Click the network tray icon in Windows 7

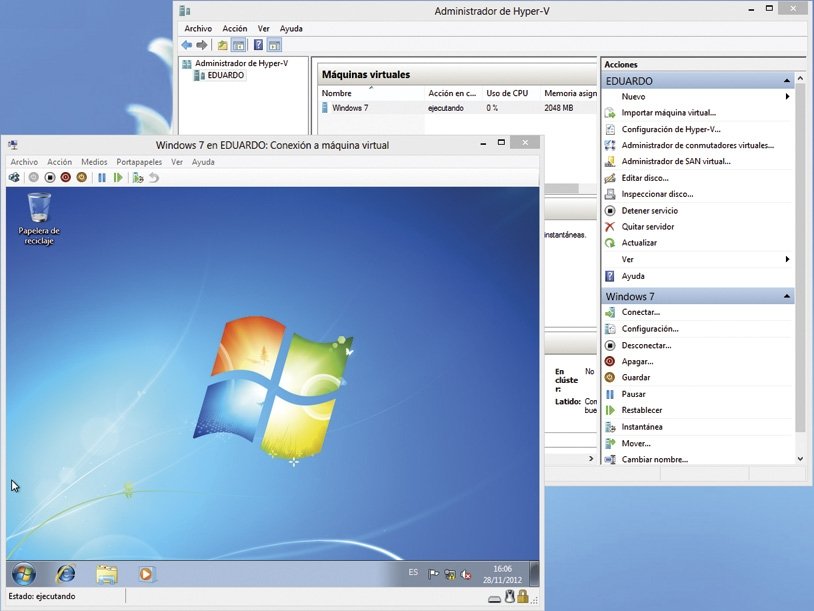click(x=450, y=574)
